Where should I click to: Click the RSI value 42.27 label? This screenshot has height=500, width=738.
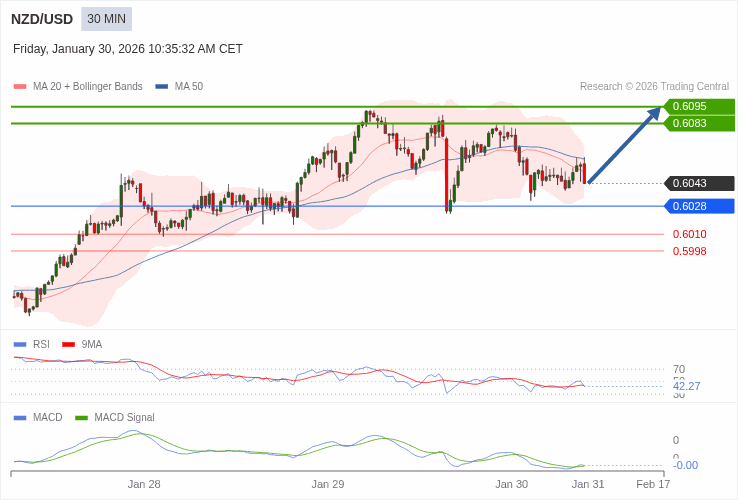point(686,386)
